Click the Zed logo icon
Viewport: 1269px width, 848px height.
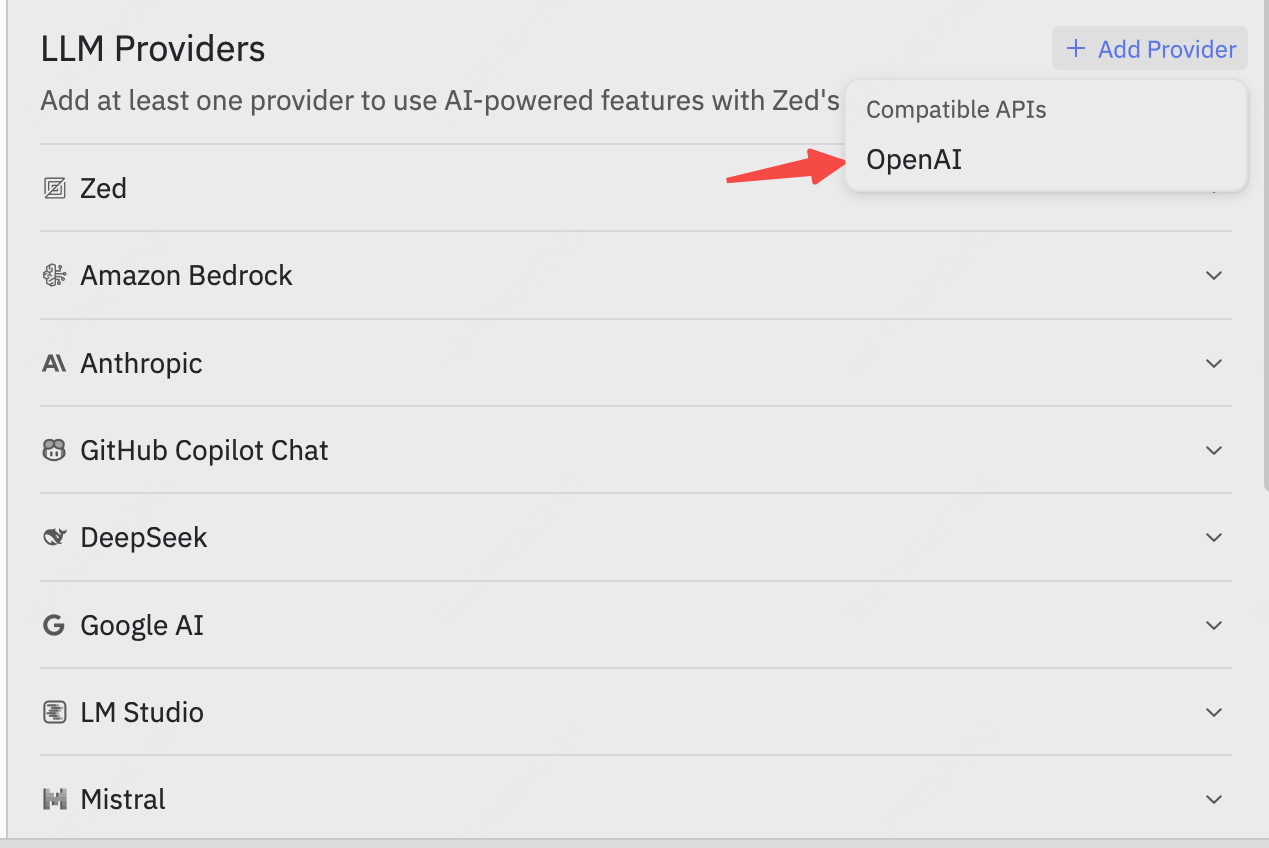click(x=54, y=188)
